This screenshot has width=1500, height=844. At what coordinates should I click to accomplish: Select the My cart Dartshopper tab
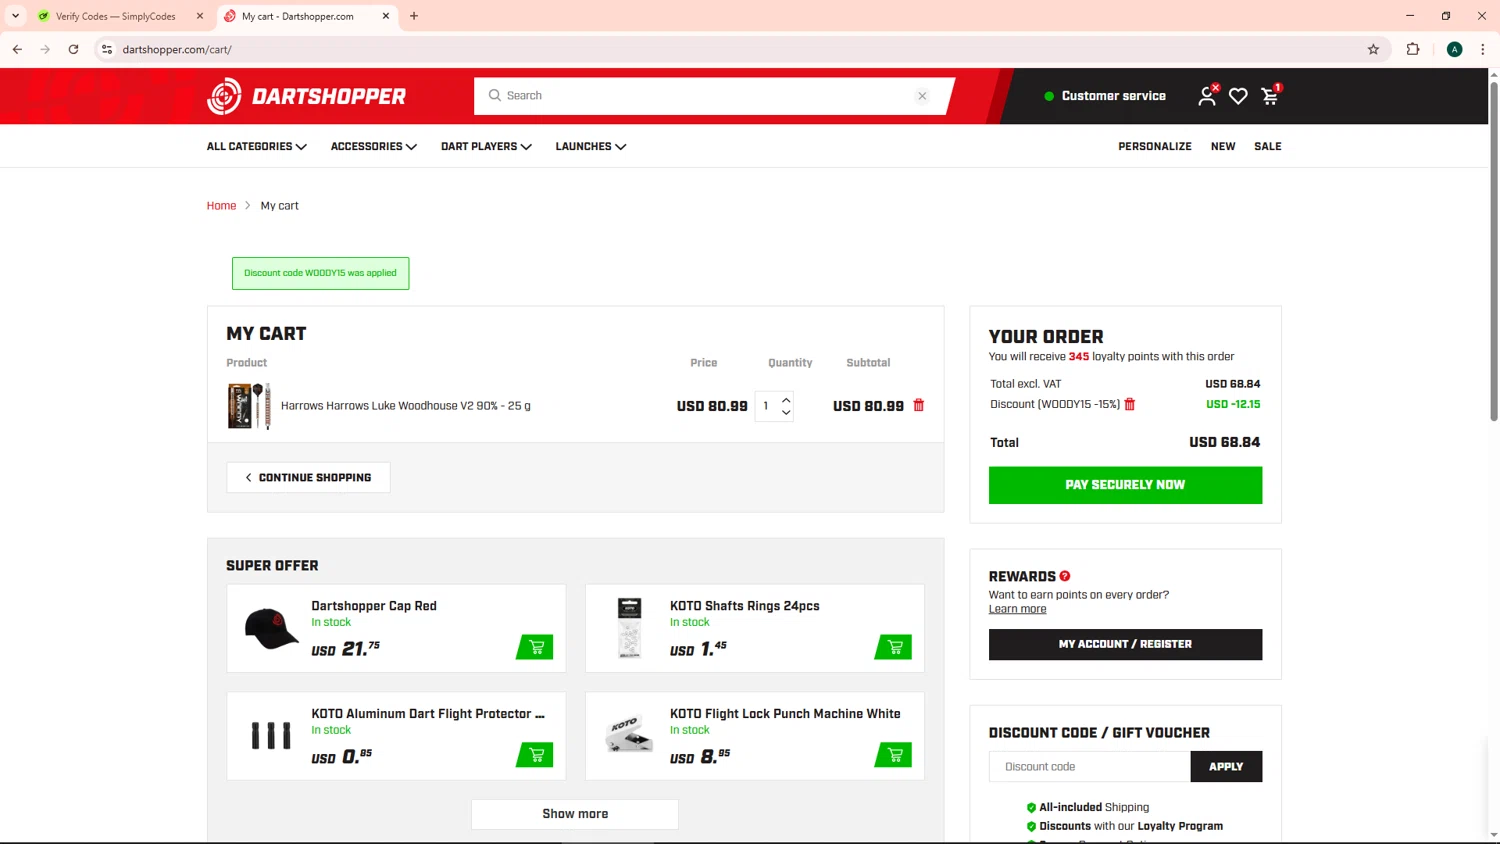298,16
